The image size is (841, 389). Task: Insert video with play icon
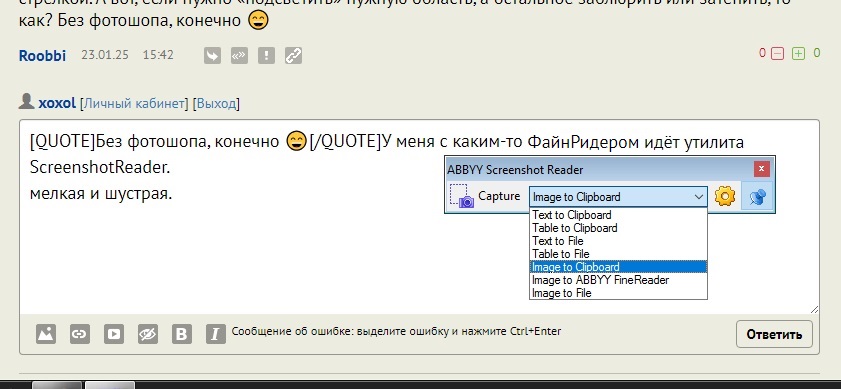[x=114, y=334]
